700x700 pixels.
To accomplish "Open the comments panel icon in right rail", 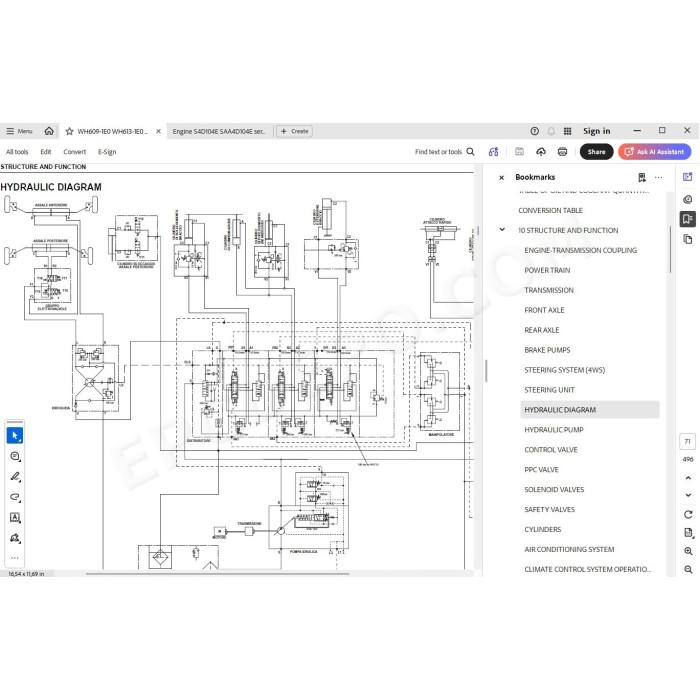I will (688, 199).
